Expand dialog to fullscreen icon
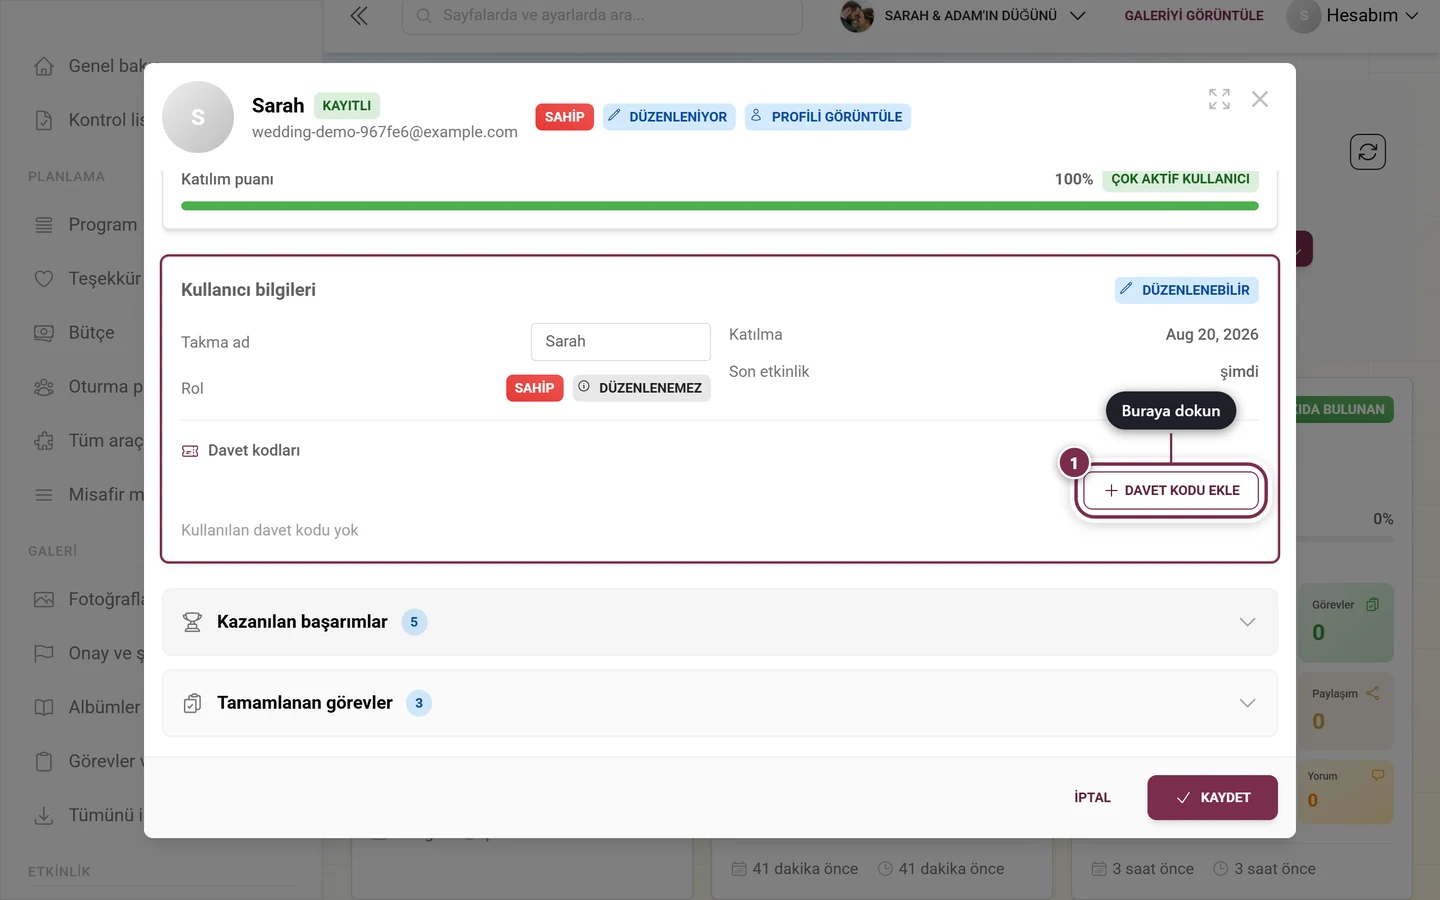 click(1219, 99)
